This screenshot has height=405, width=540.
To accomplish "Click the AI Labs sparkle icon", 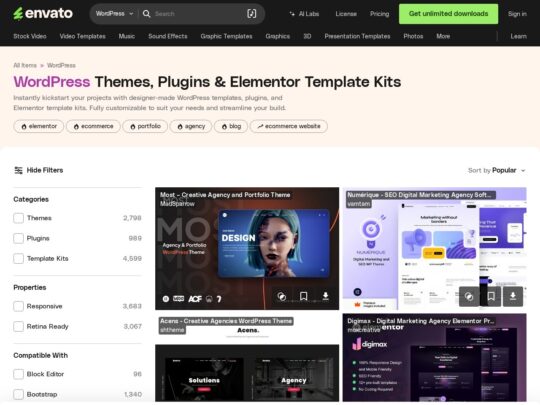I will (x=292, y=14).
